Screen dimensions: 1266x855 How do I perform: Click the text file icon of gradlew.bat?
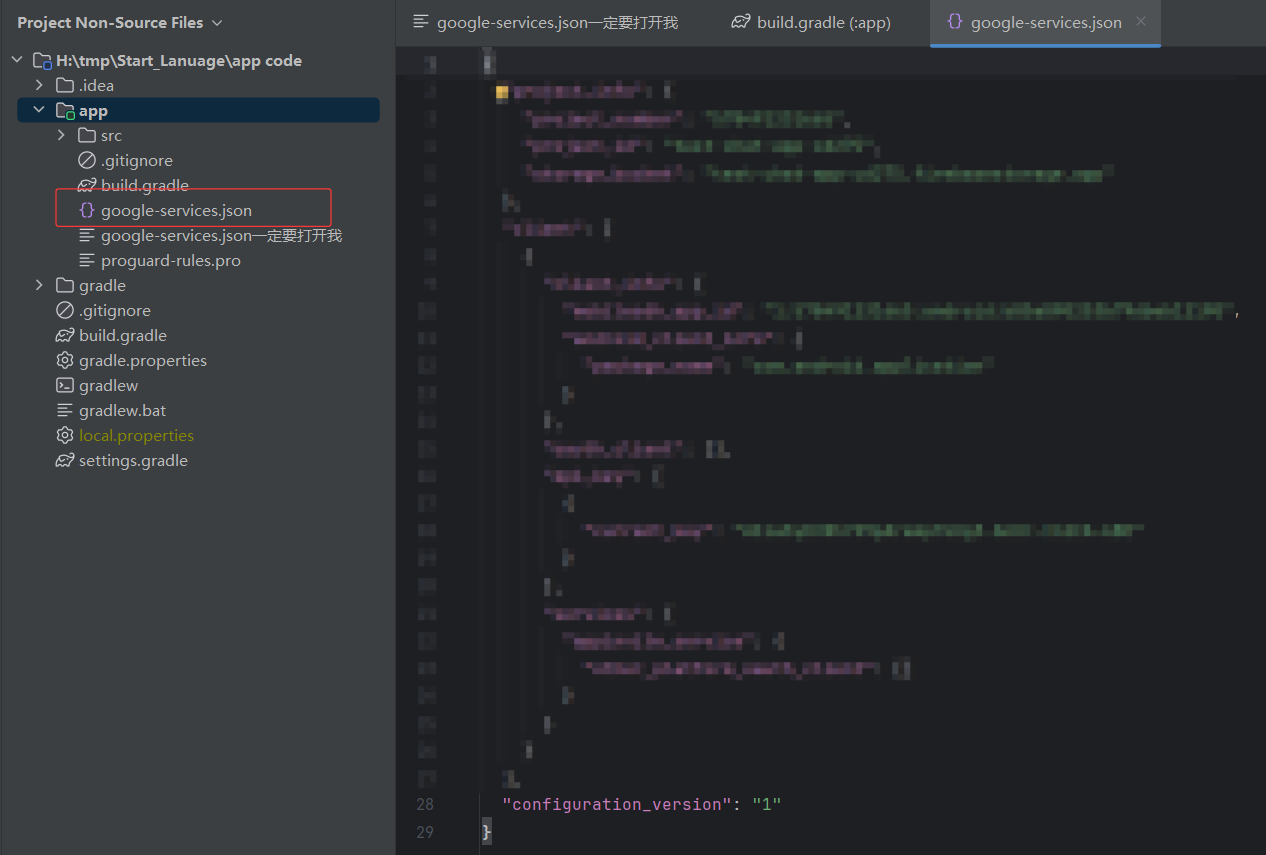point(65,410)
